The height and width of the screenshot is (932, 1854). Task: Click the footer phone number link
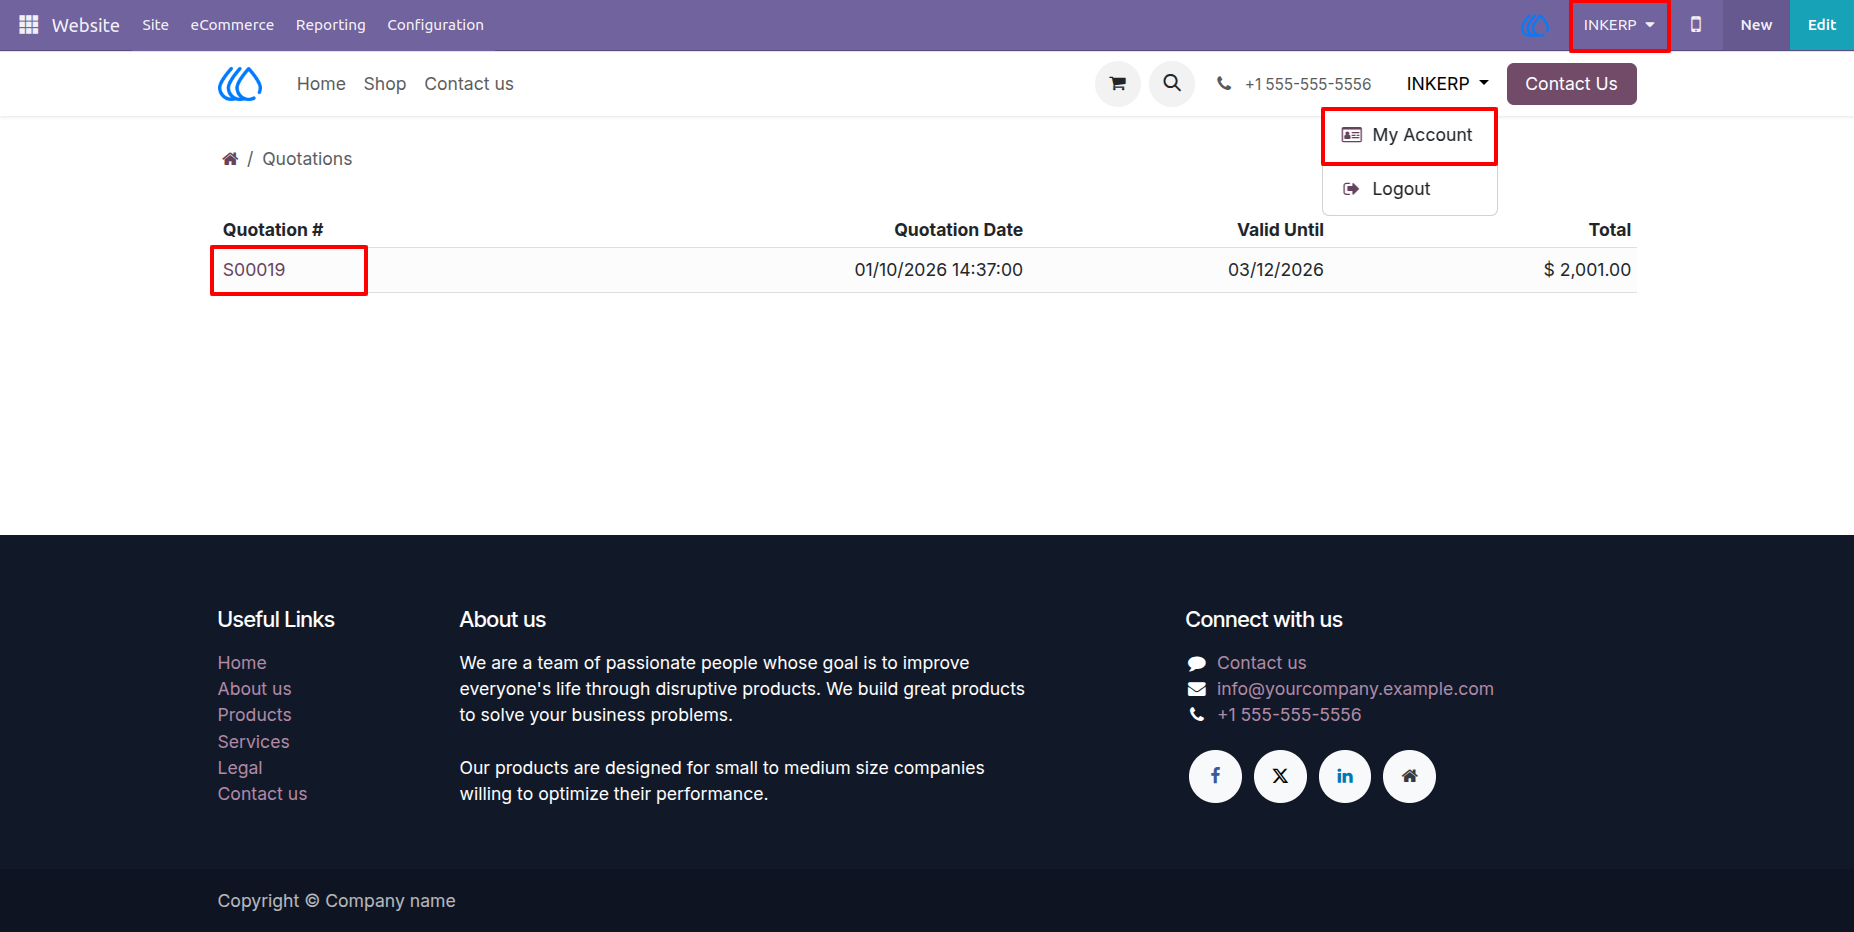click(1289, 715)
